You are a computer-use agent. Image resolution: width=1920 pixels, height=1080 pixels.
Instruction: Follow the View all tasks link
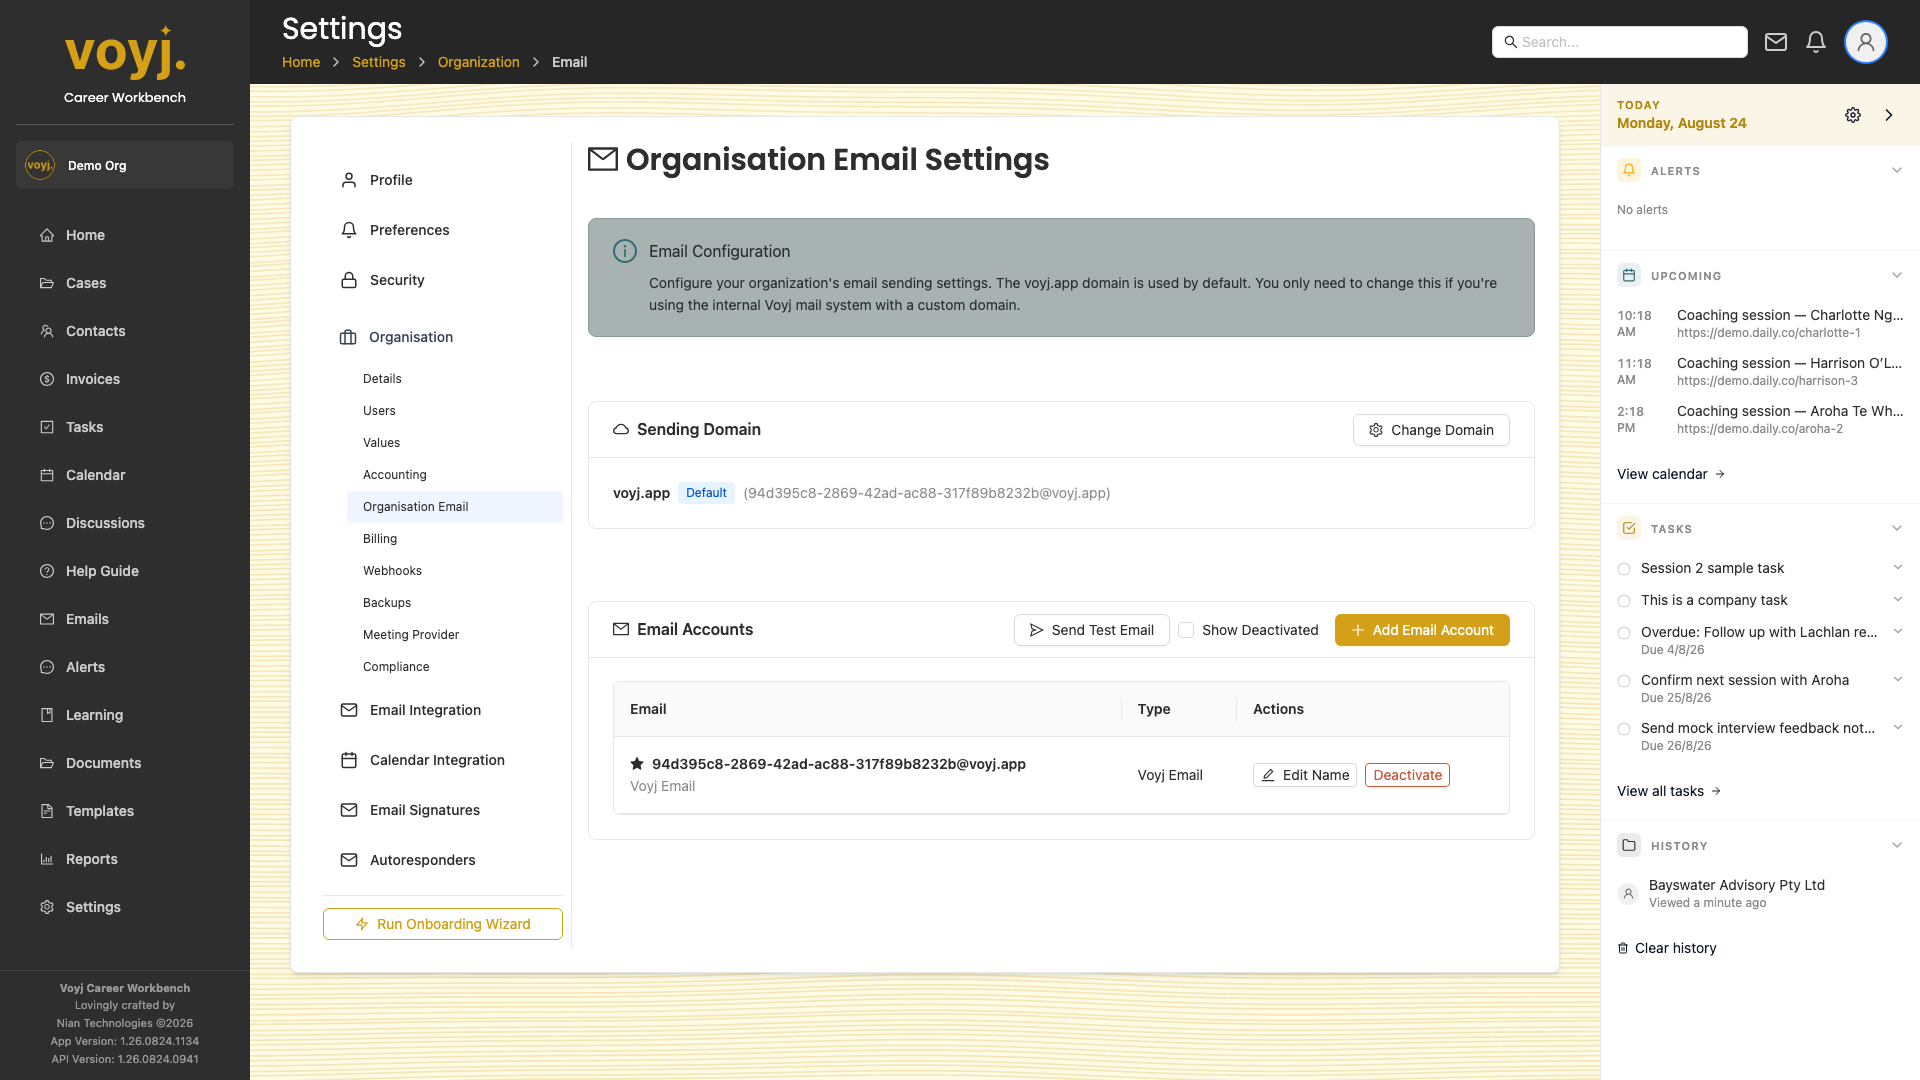1669,791
